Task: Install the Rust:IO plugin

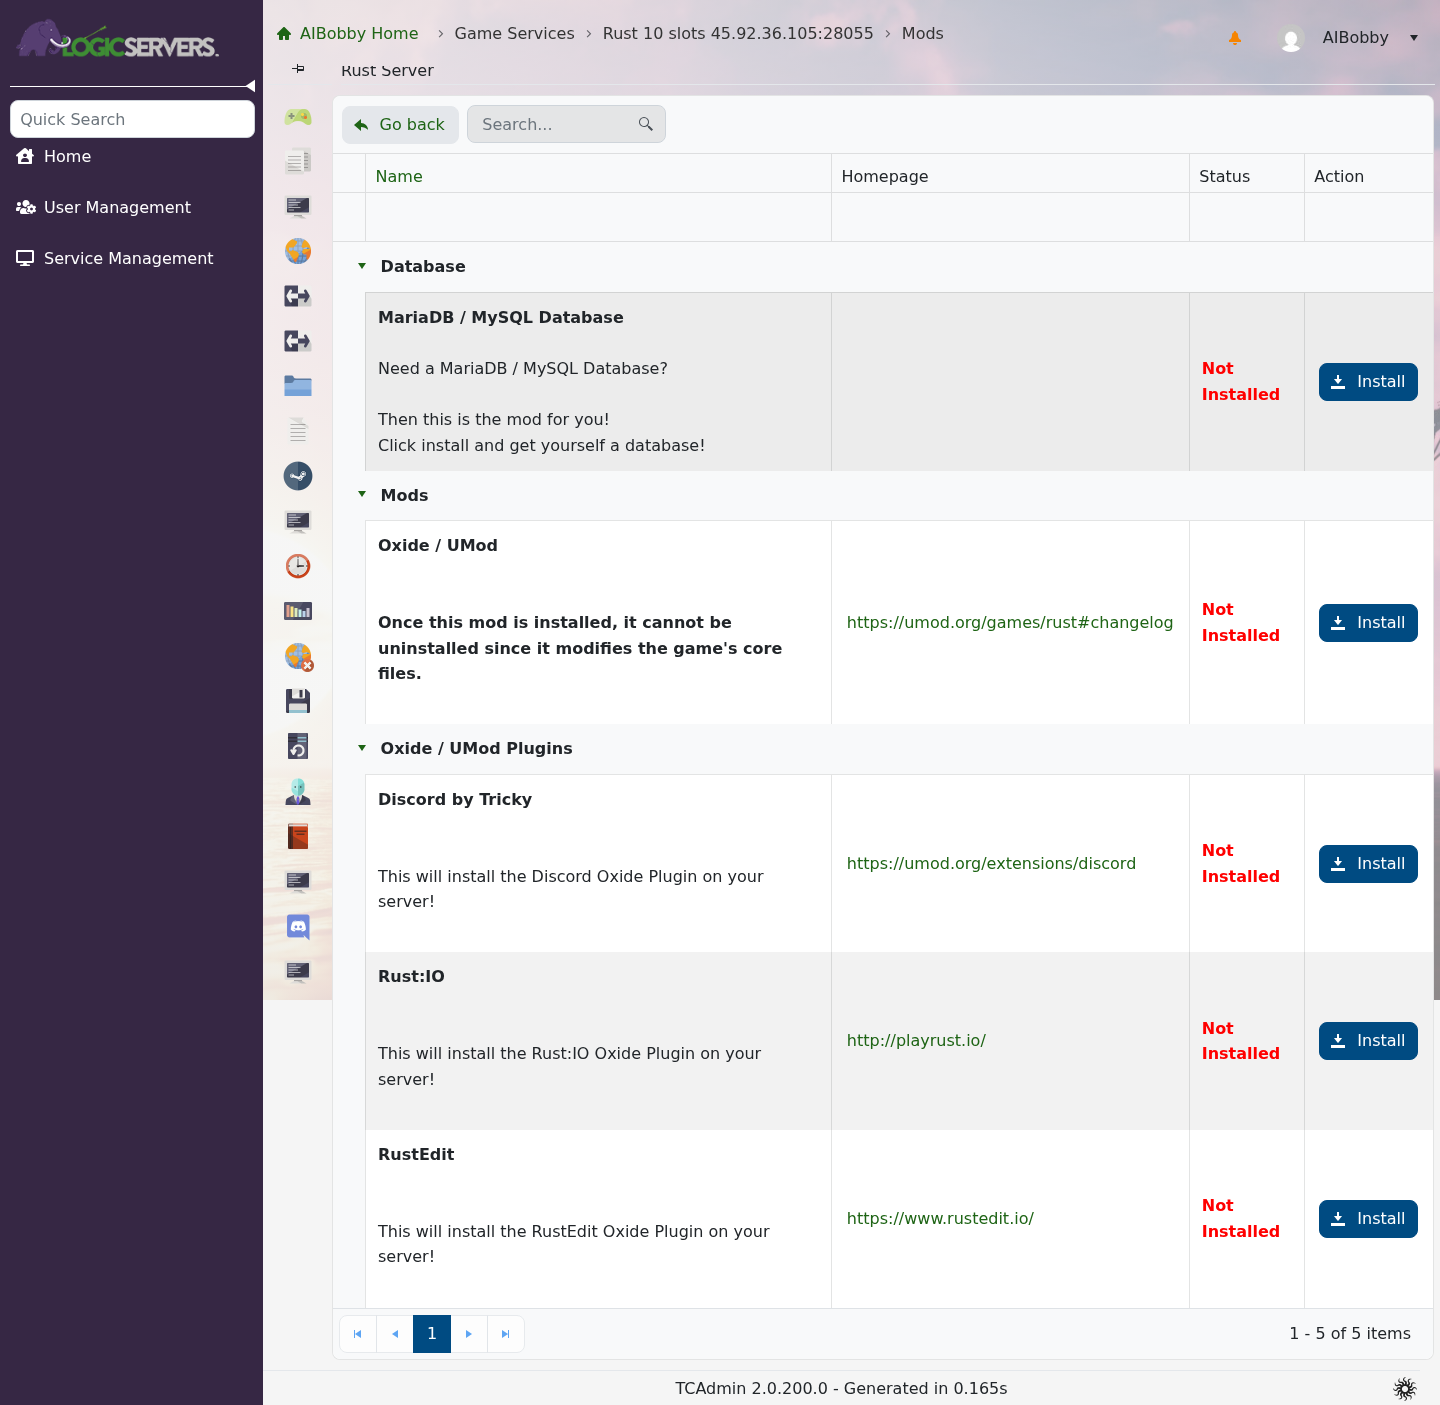Action: pos(1368,1041)
